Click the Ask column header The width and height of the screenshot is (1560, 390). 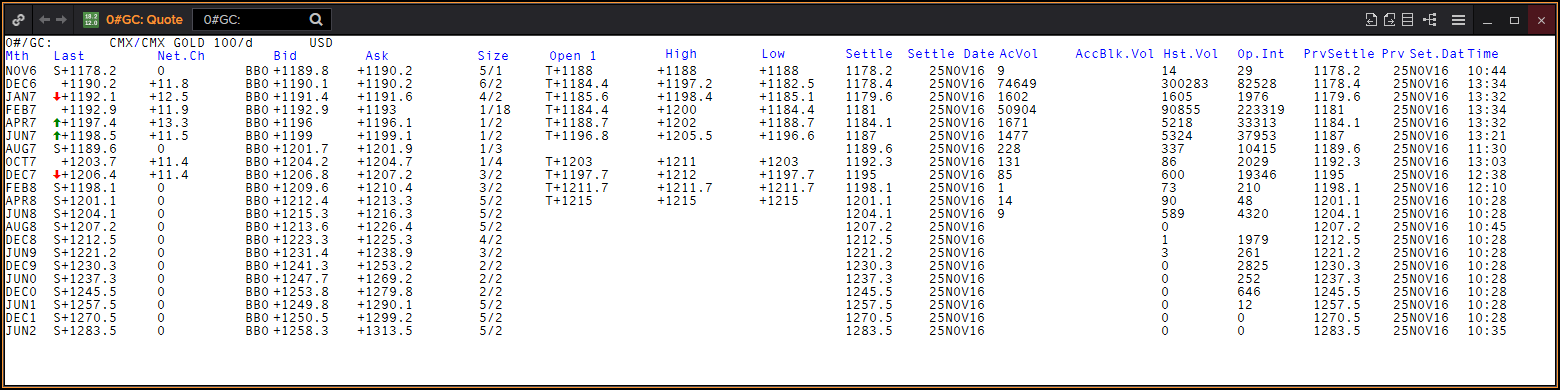point(377,56)
